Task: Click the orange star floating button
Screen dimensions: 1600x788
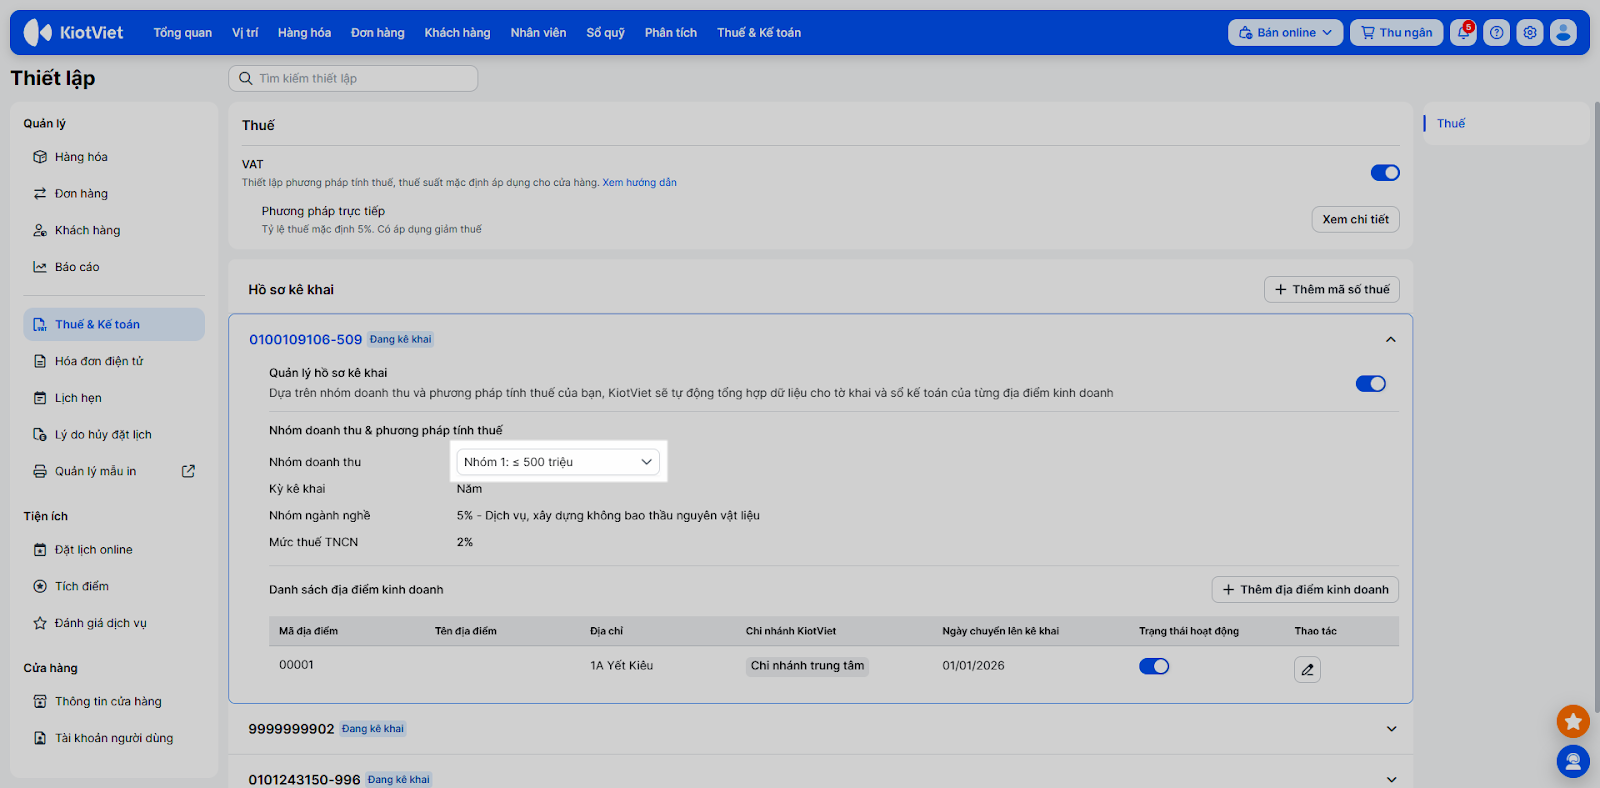Action: pyautogui.click(x=1573, y=721)
